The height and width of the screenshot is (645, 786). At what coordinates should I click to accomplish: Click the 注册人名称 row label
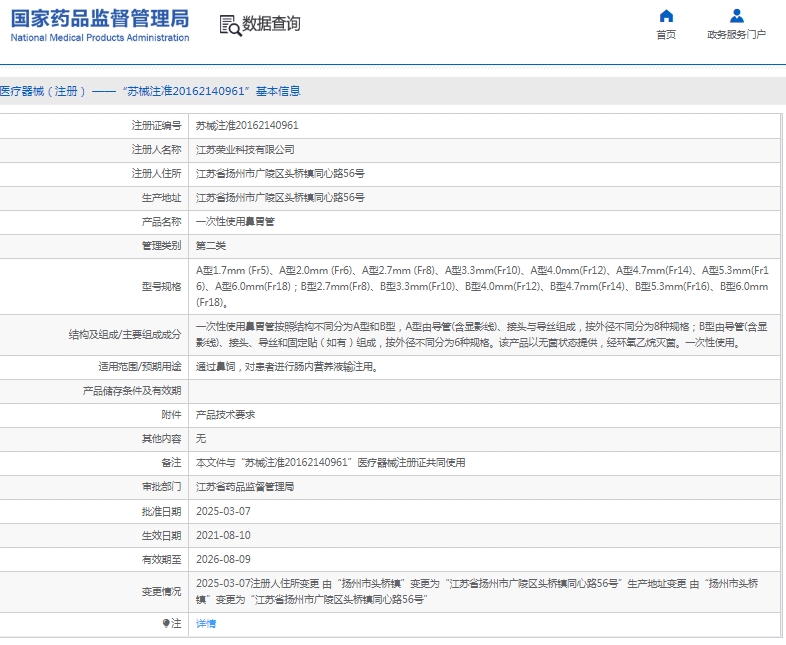coord(156,149)
